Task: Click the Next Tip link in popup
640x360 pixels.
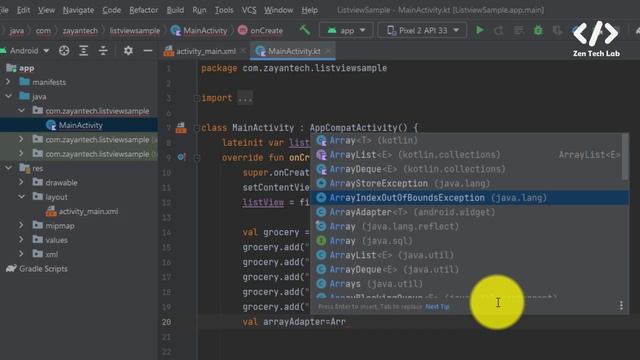Action: click(437, 306)
